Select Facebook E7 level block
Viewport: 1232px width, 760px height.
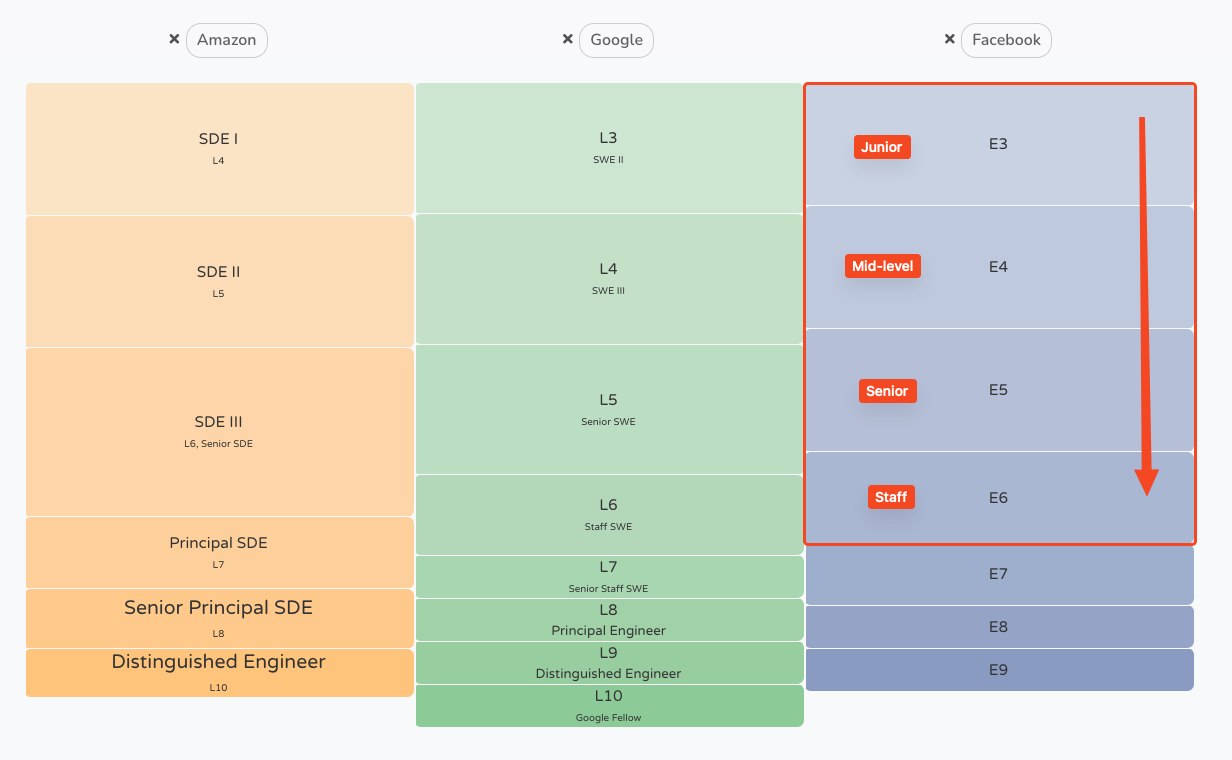(x=998, y=574)
